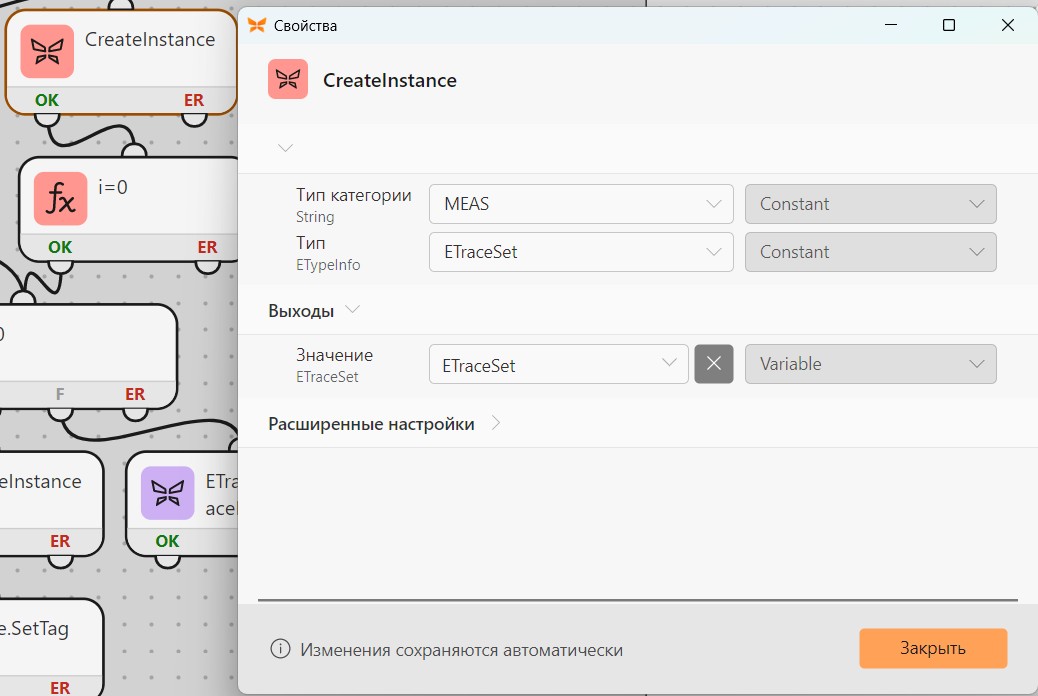Clear the ETraceSet output value with X
The width and height of the screenshot is (1038, 696).
click(x=714, y=364)
